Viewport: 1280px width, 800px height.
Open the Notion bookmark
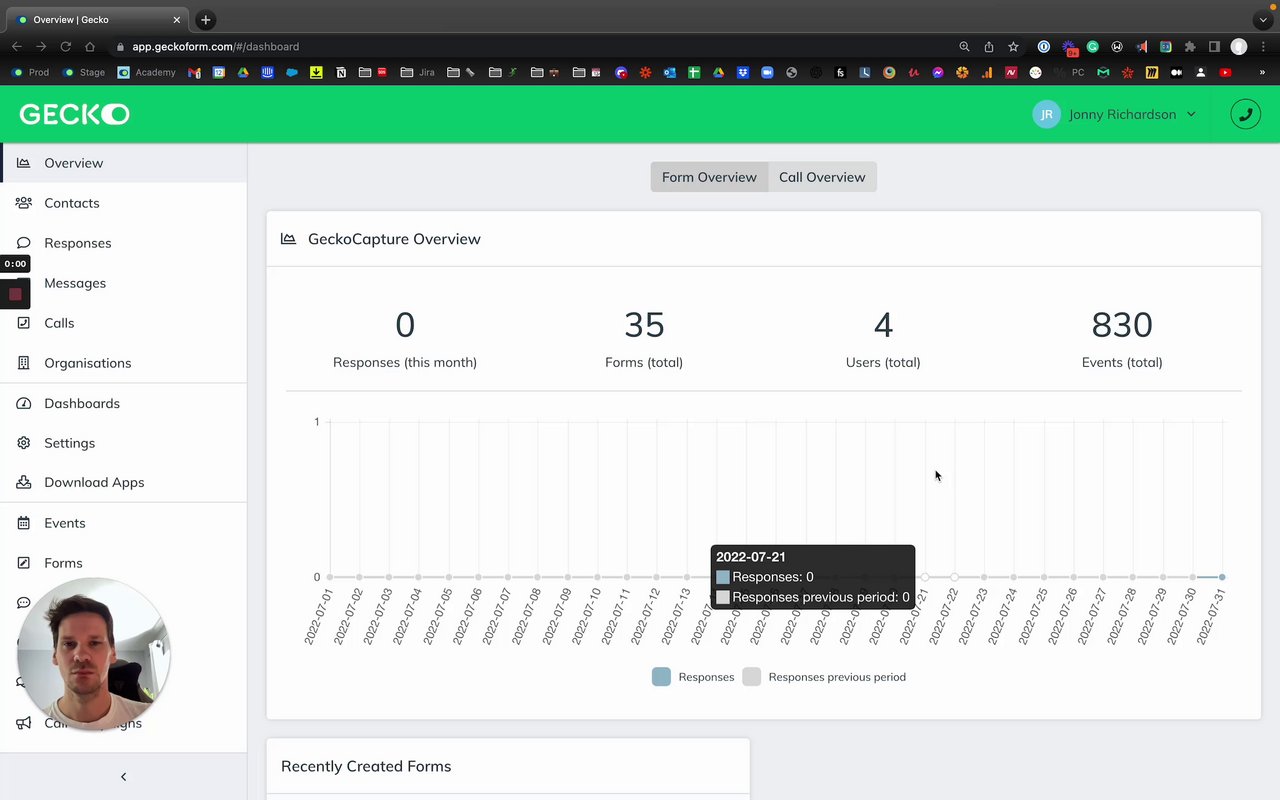(x=341, y=73)
